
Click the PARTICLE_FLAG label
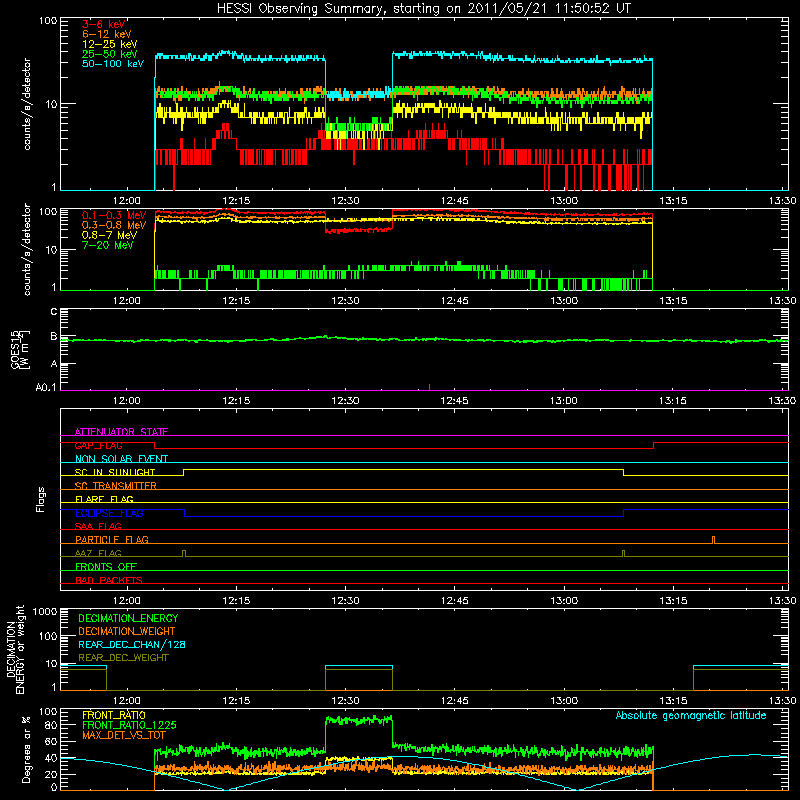click(112, 539)
